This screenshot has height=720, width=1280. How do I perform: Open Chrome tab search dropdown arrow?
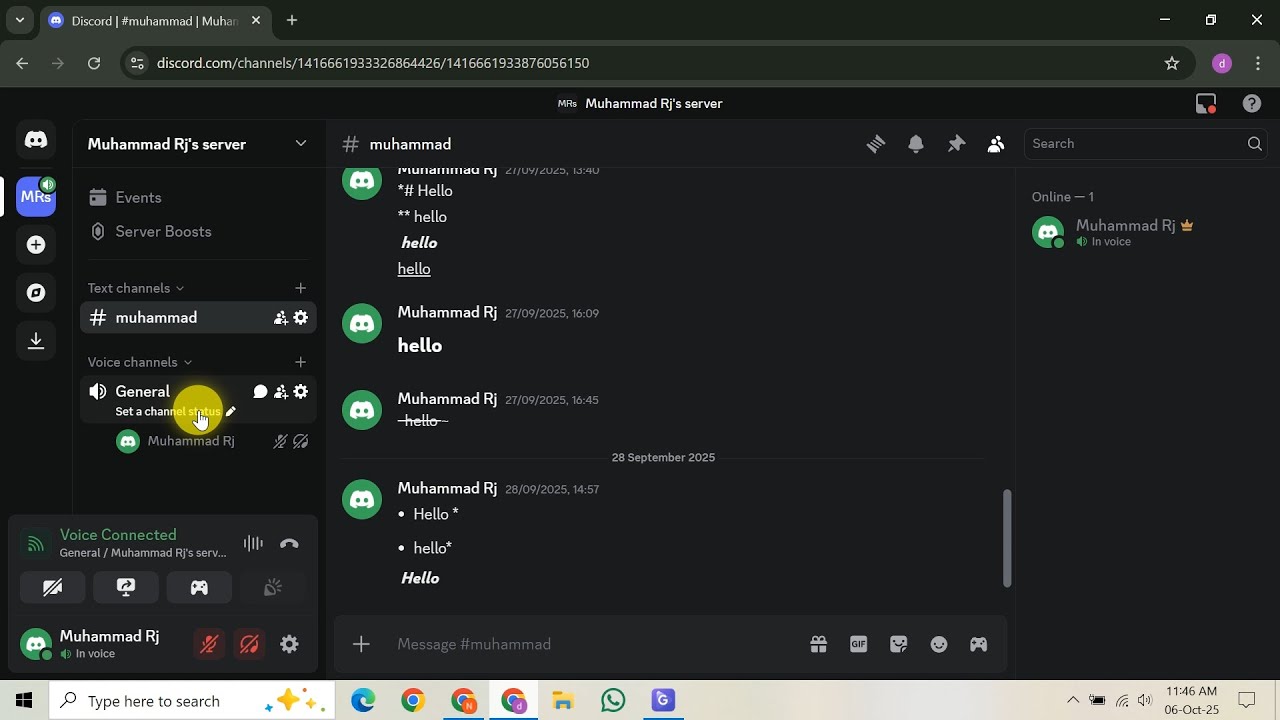(x=19, y=20)
